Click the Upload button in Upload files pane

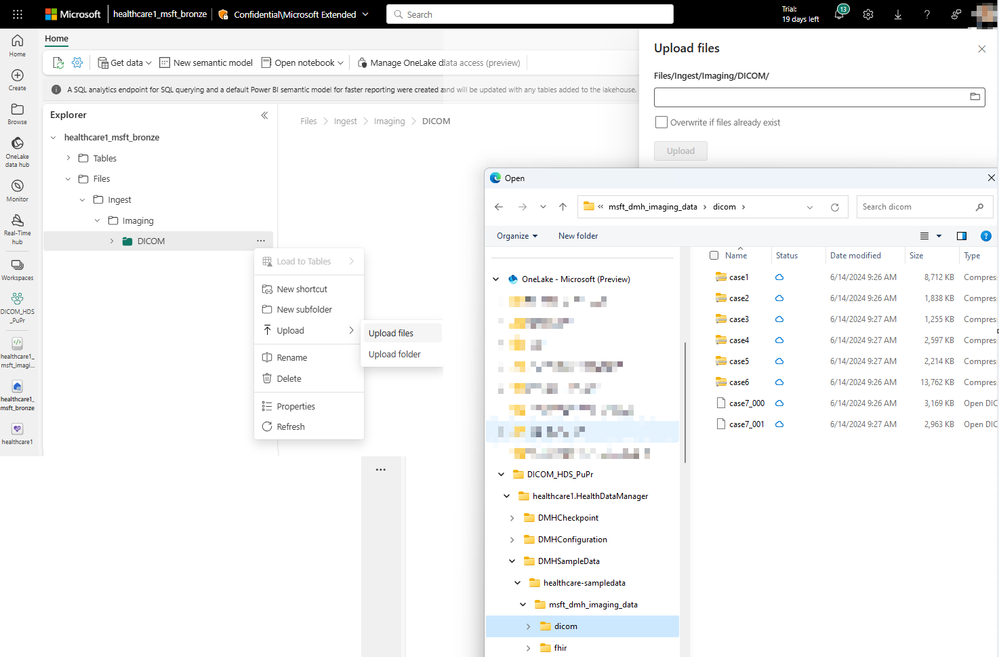680,151
